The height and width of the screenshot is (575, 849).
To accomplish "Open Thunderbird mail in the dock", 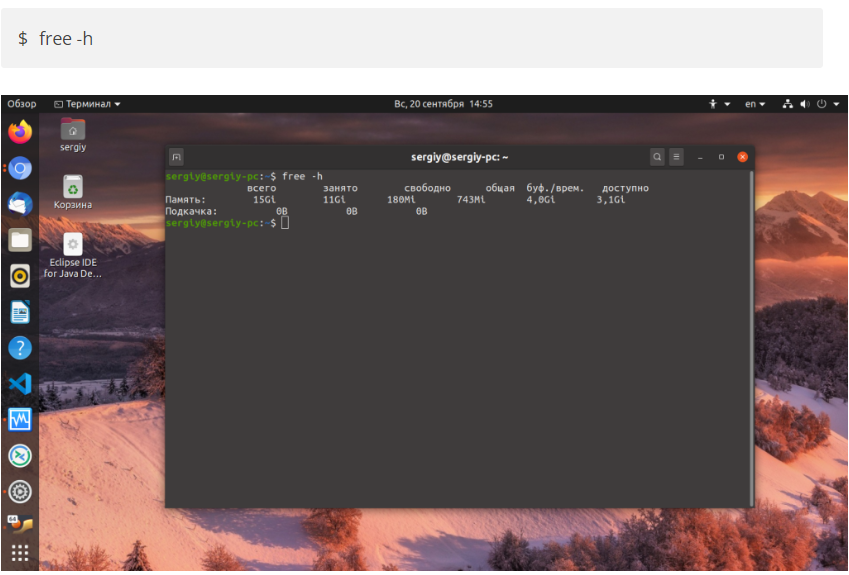I will click(20, 204).
